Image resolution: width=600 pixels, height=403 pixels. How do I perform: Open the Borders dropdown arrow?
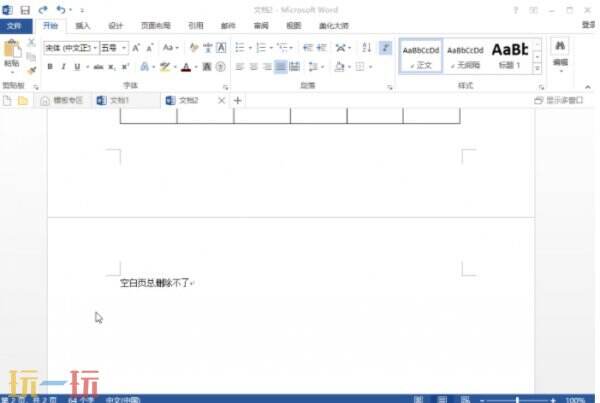370,67
